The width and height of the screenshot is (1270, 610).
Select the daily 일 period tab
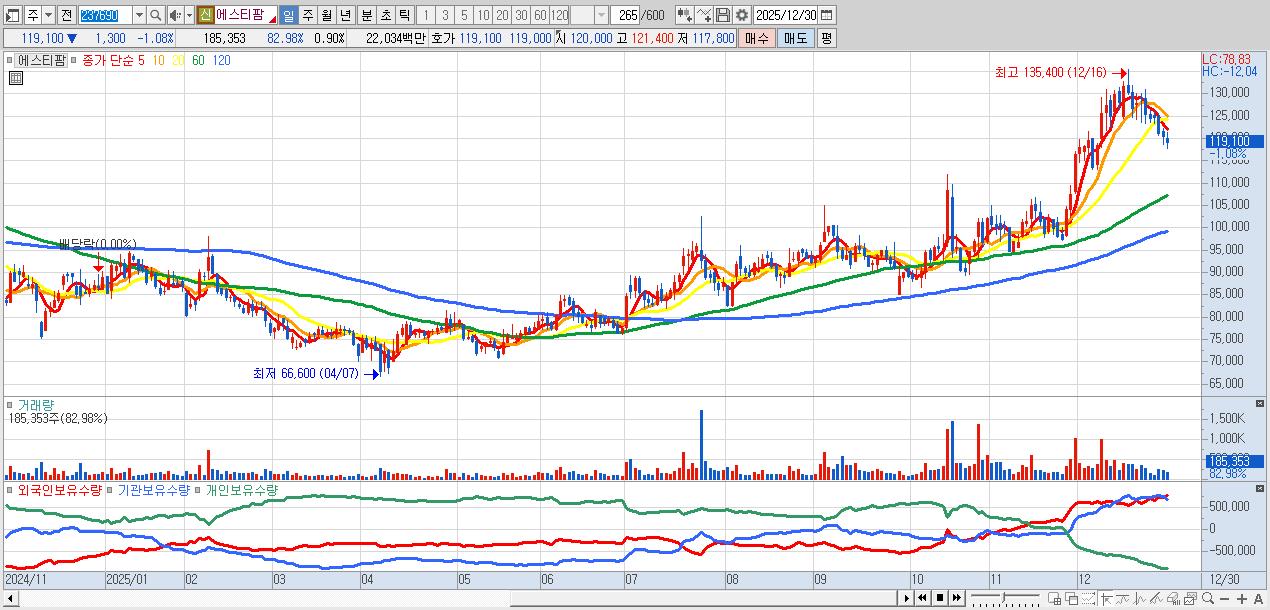(x=288, y=15)
